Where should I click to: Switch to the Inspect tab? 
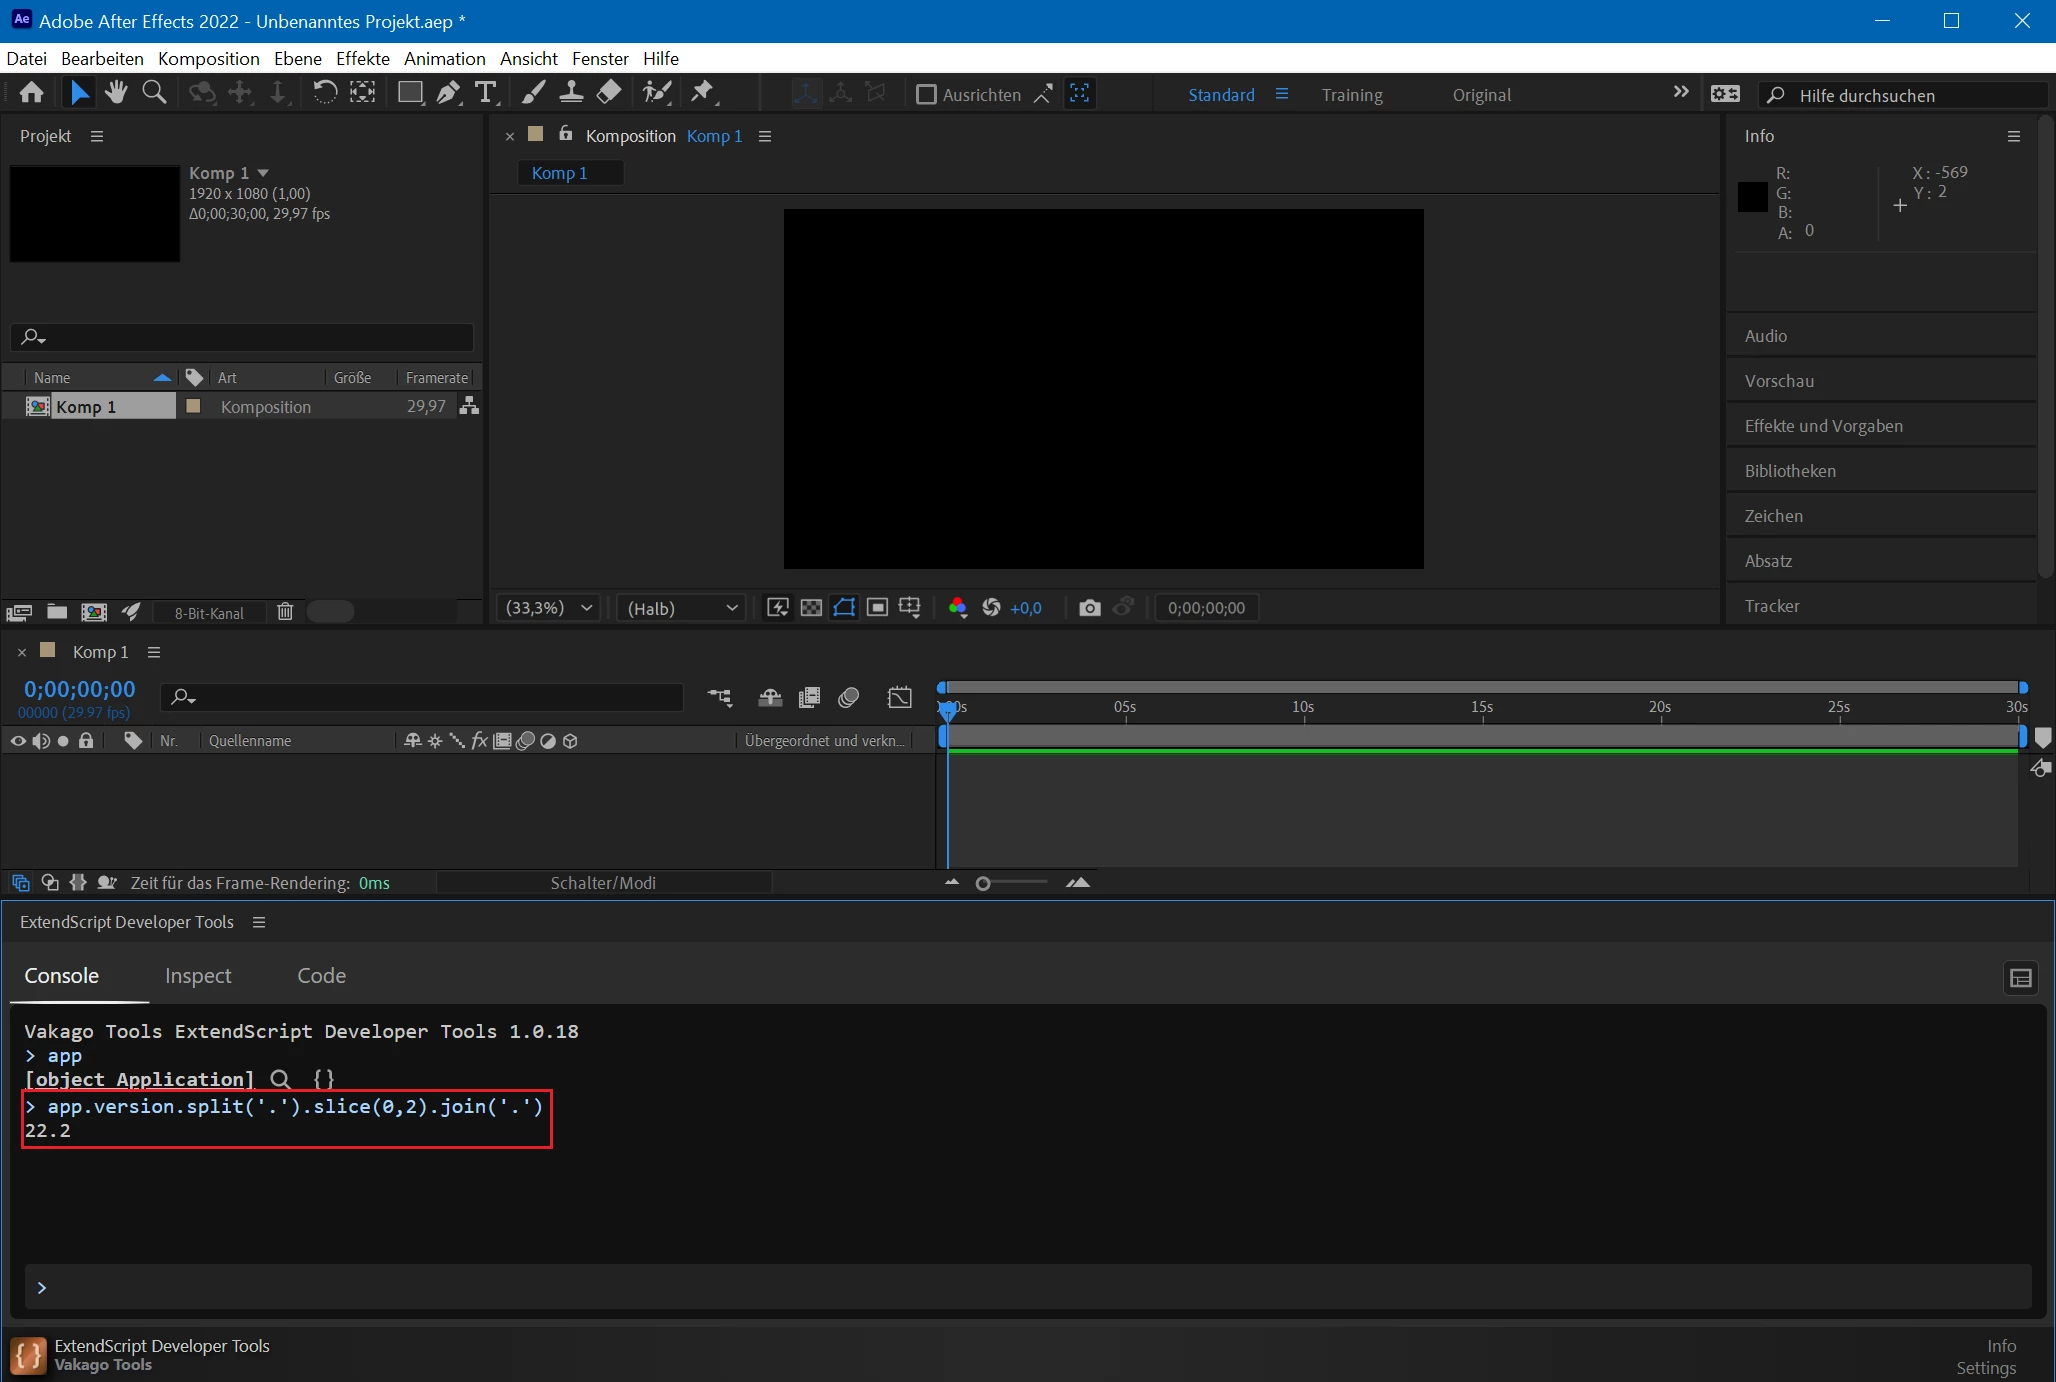pos(198,975)
